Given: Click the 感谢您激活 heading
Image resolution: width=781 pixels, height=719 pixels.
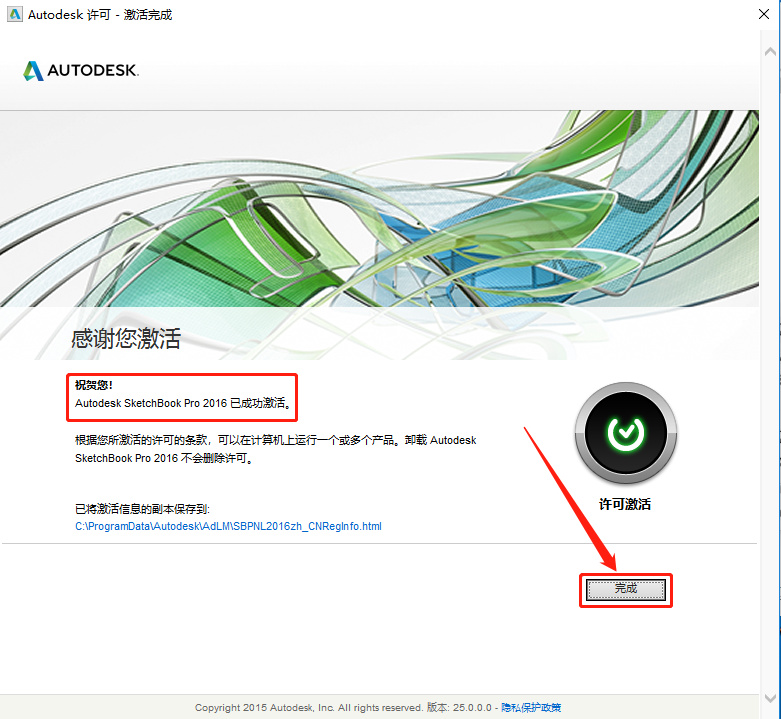Looking at the screenshot, I should tap(126, 339).
